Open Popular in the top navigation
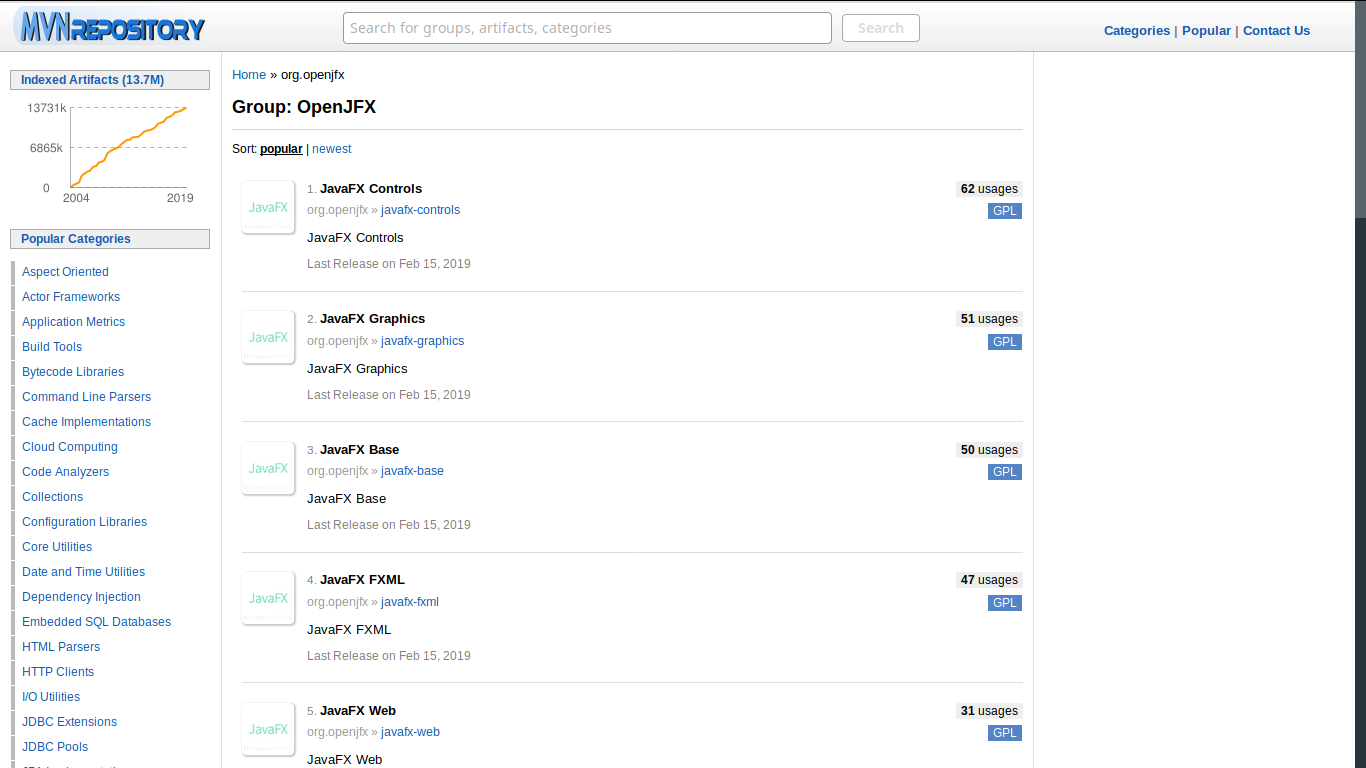Screen dimensions: 1366x768 1206,31
